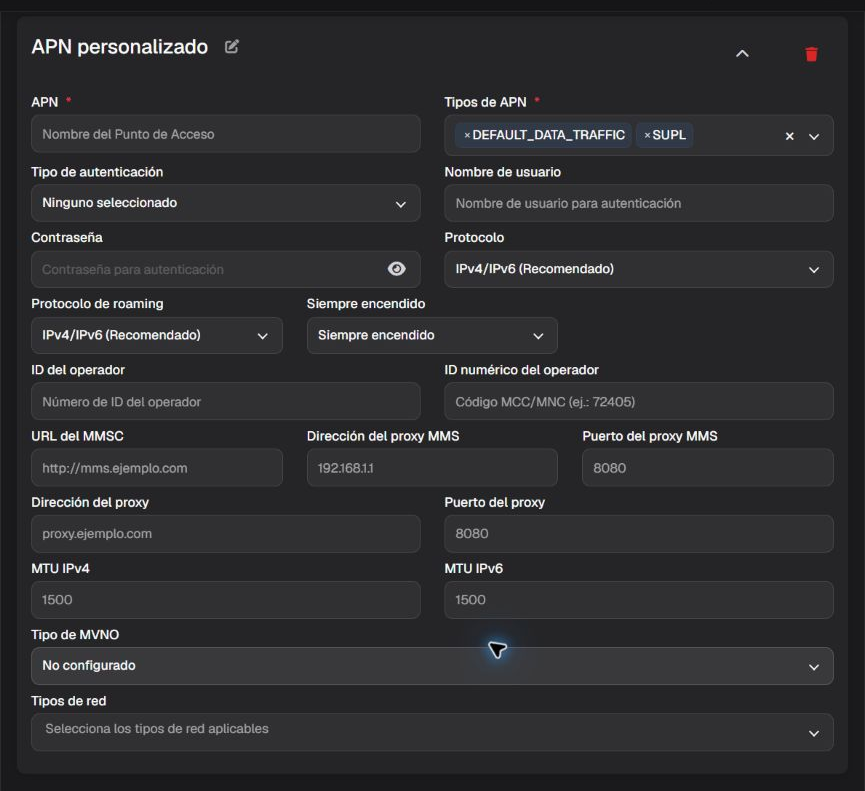Image resolution: width=865 pixels, height=791 pixels.
Task: Open the Tipos de red dropdown
Action: [x=432, y=732]
